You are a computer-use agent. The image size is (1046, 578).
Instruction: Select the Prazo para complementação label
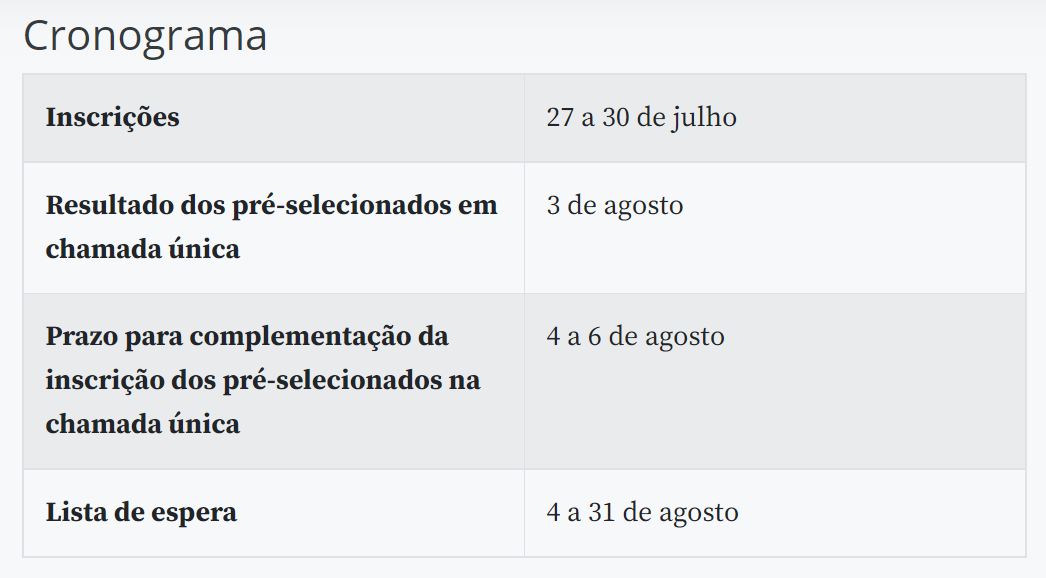pos(263,380)
